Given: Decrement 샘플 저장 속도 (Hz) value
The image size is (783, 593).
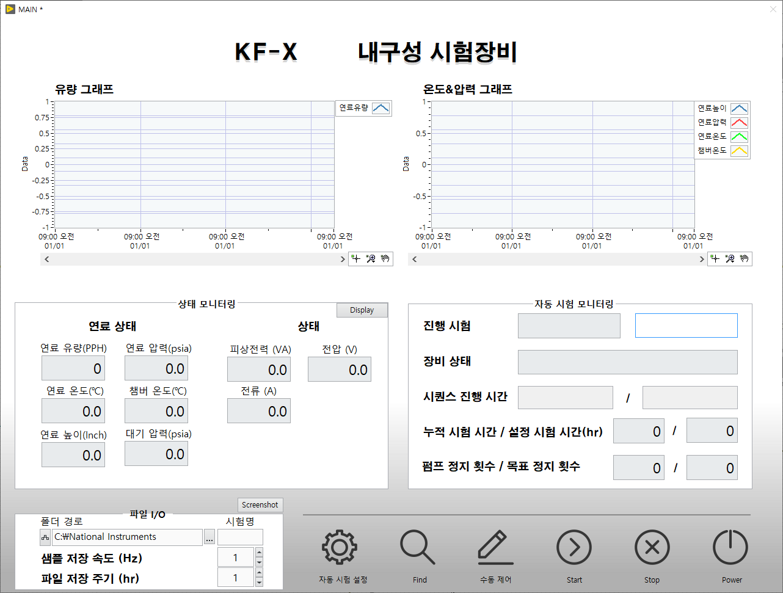Looking at the screenshot, I should coord(259,562).
